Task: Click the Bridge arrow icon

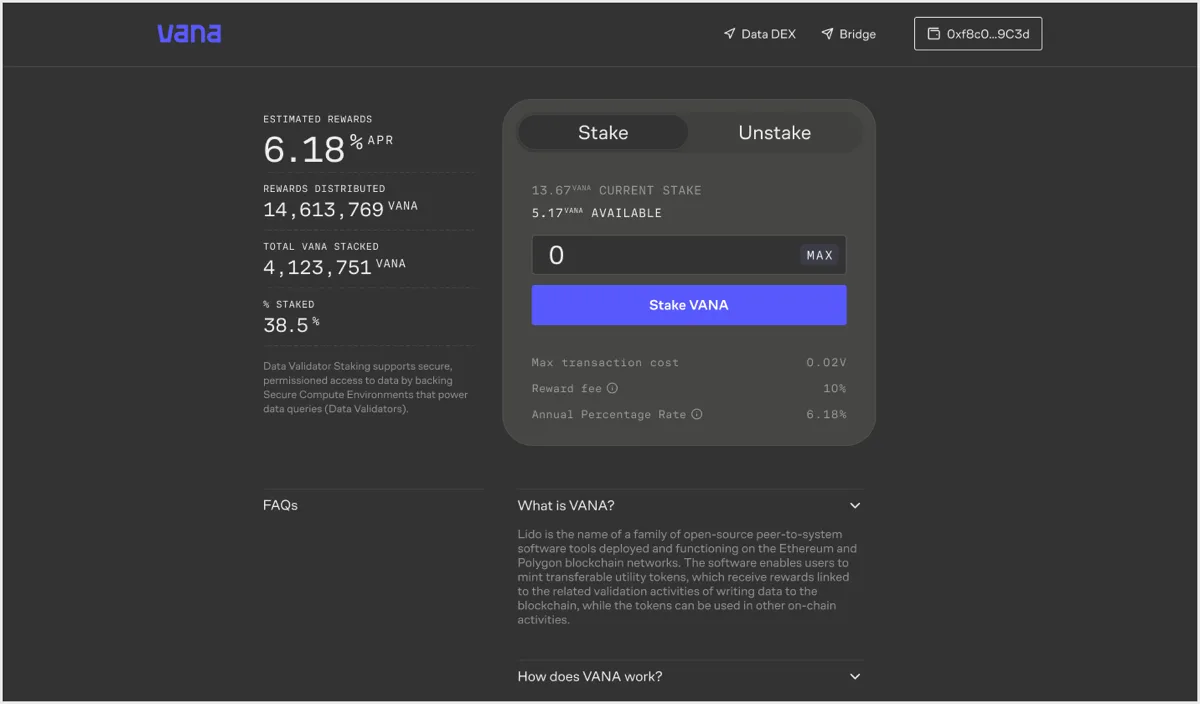Action: [827, 34]
